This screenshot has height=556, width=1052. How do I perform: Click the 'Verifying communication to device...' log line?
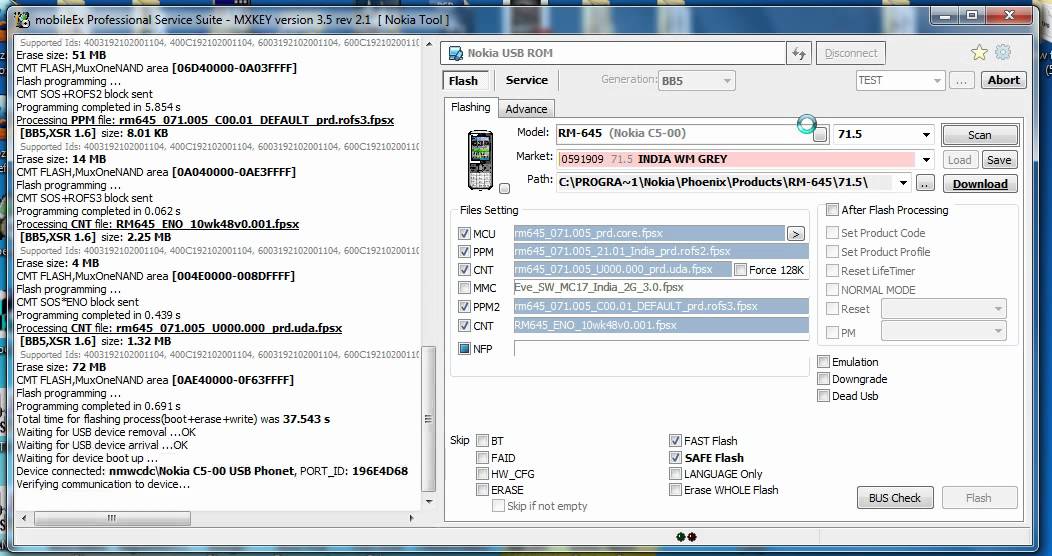pos(103,484)
